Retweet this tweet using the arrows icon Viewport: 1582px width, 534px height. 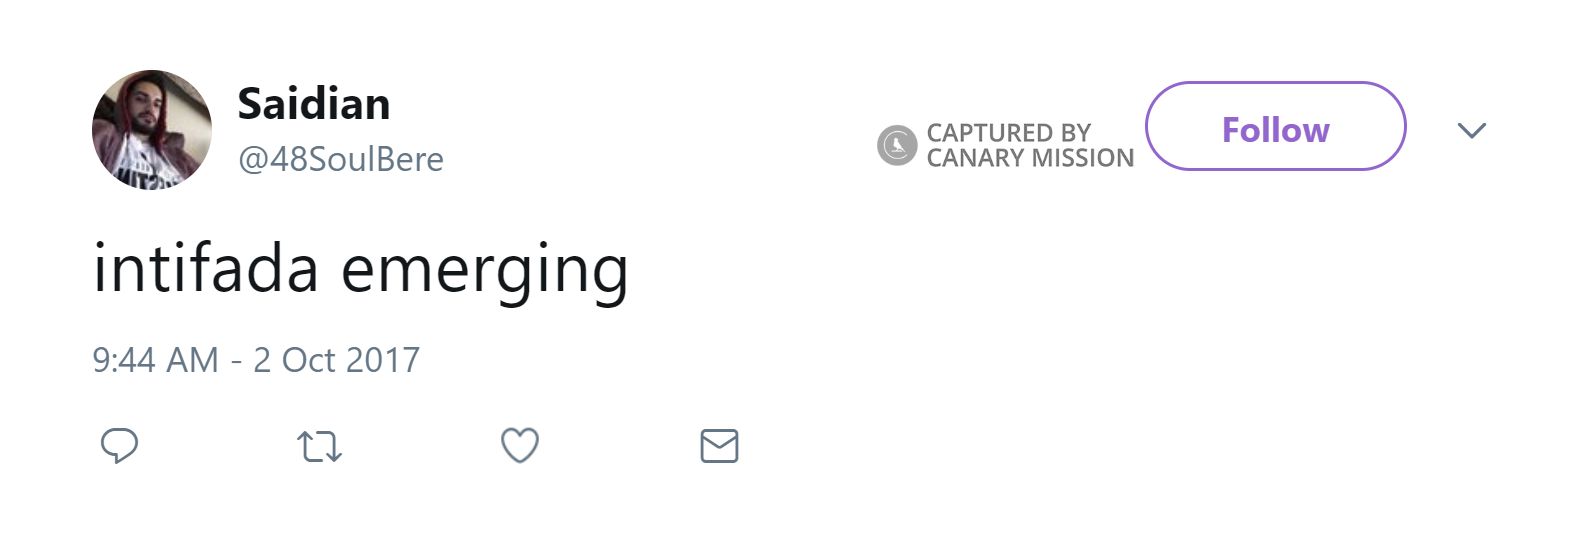[x=320, y=446]
